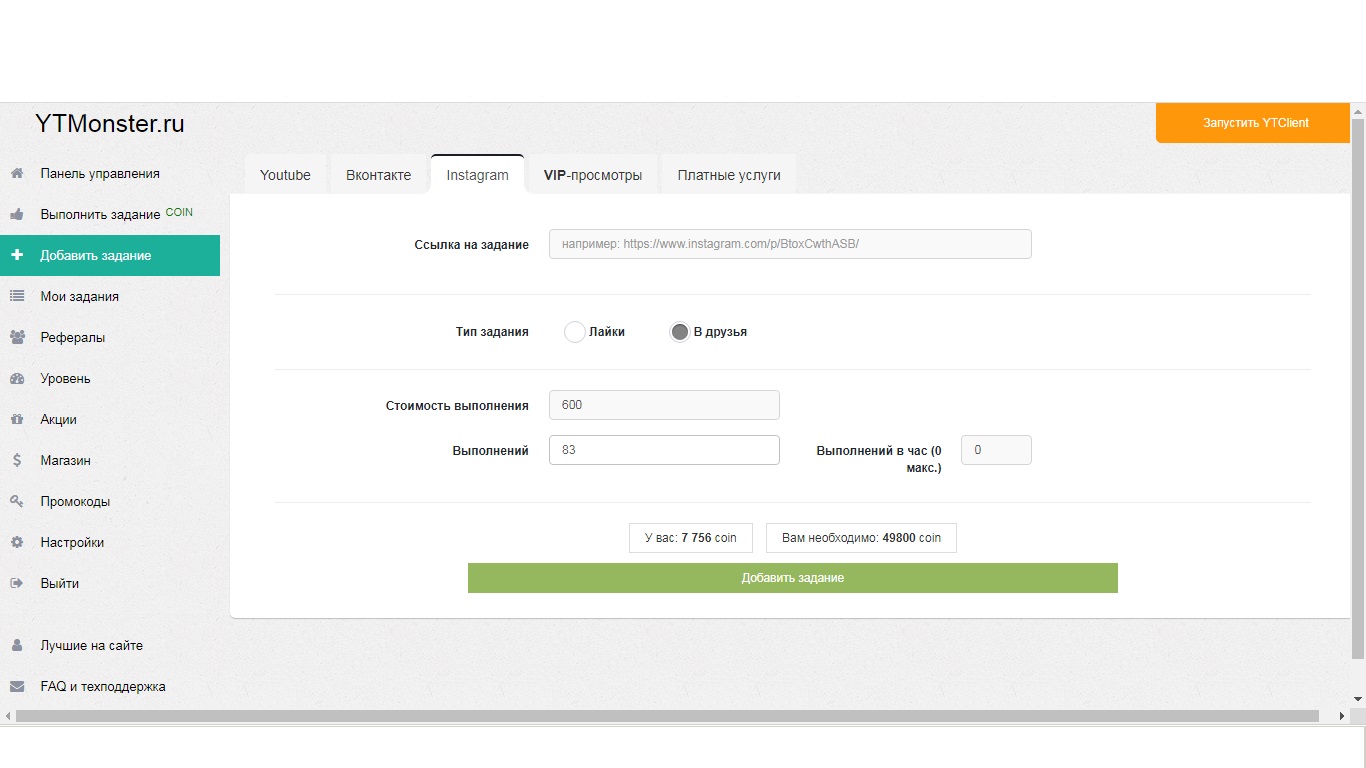Screen dimensions: 1366x768
Task: Click the horizontal scrollbar right arrow
Action: [1342, 716]
